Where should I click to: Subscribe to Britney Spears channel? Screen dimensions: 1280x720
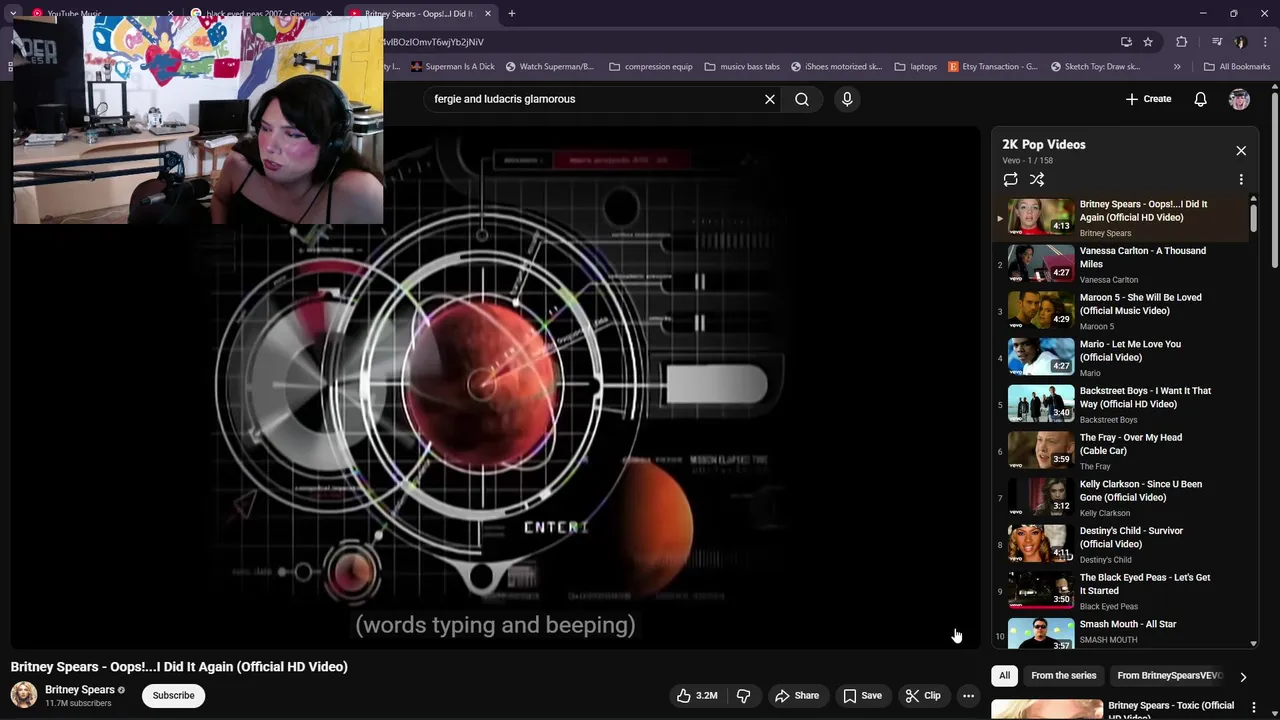(x=174, y=696)
